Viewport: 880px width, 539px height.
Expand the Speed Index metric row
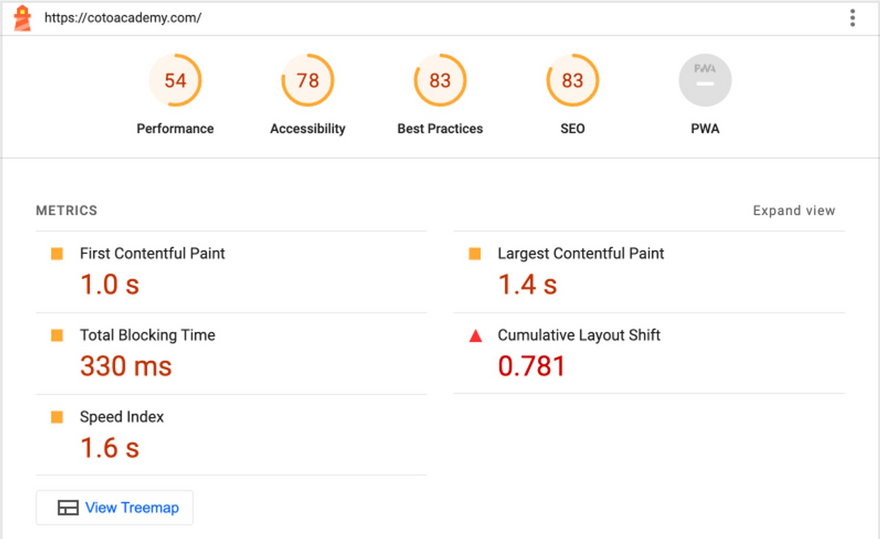[x=231, y=435]
